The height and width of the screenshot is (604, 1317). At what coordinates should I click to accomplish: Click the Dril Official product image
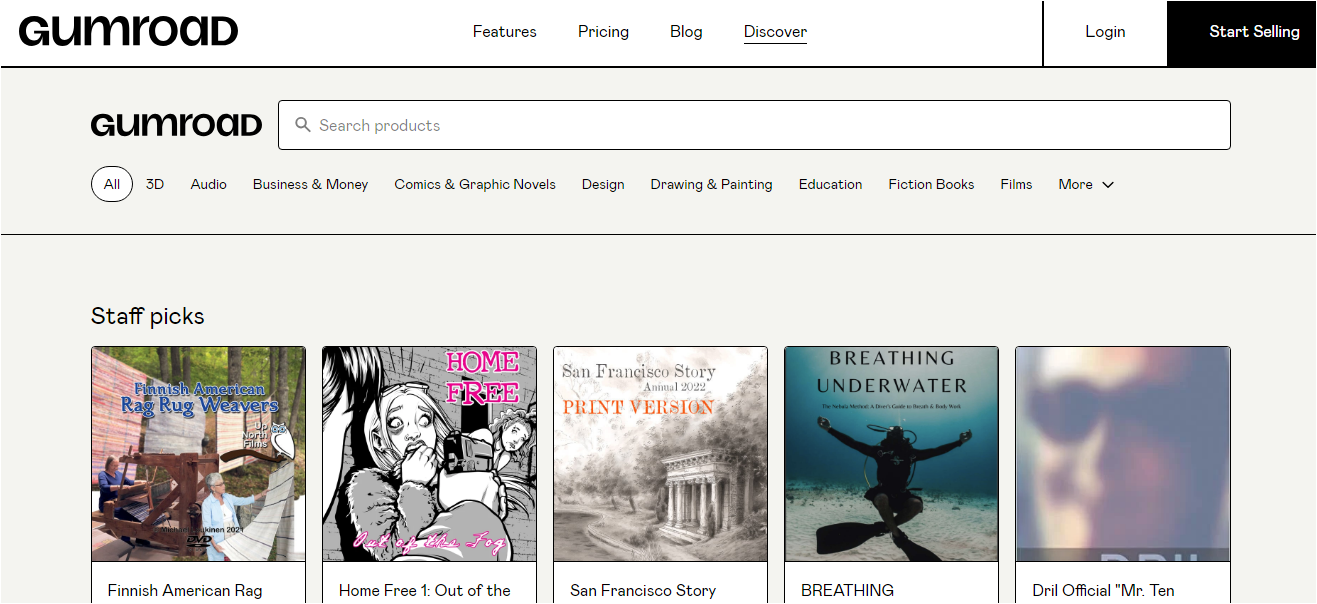[x=1122, y=454]
